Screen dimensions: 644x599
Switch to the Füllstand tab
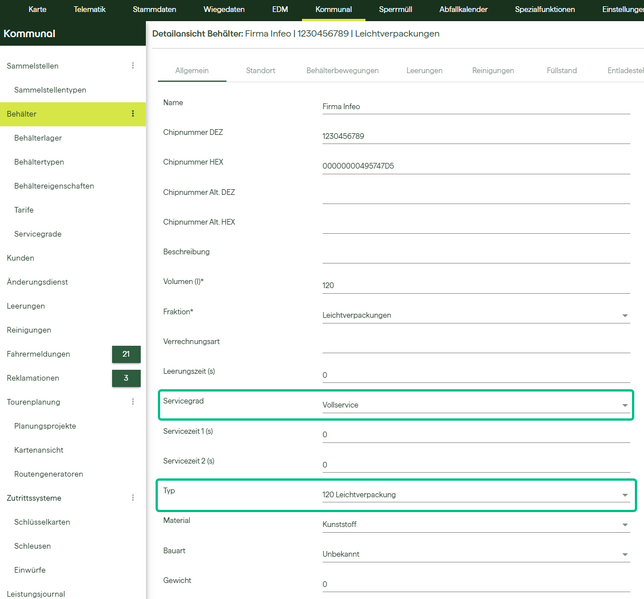tap(561, 71)
